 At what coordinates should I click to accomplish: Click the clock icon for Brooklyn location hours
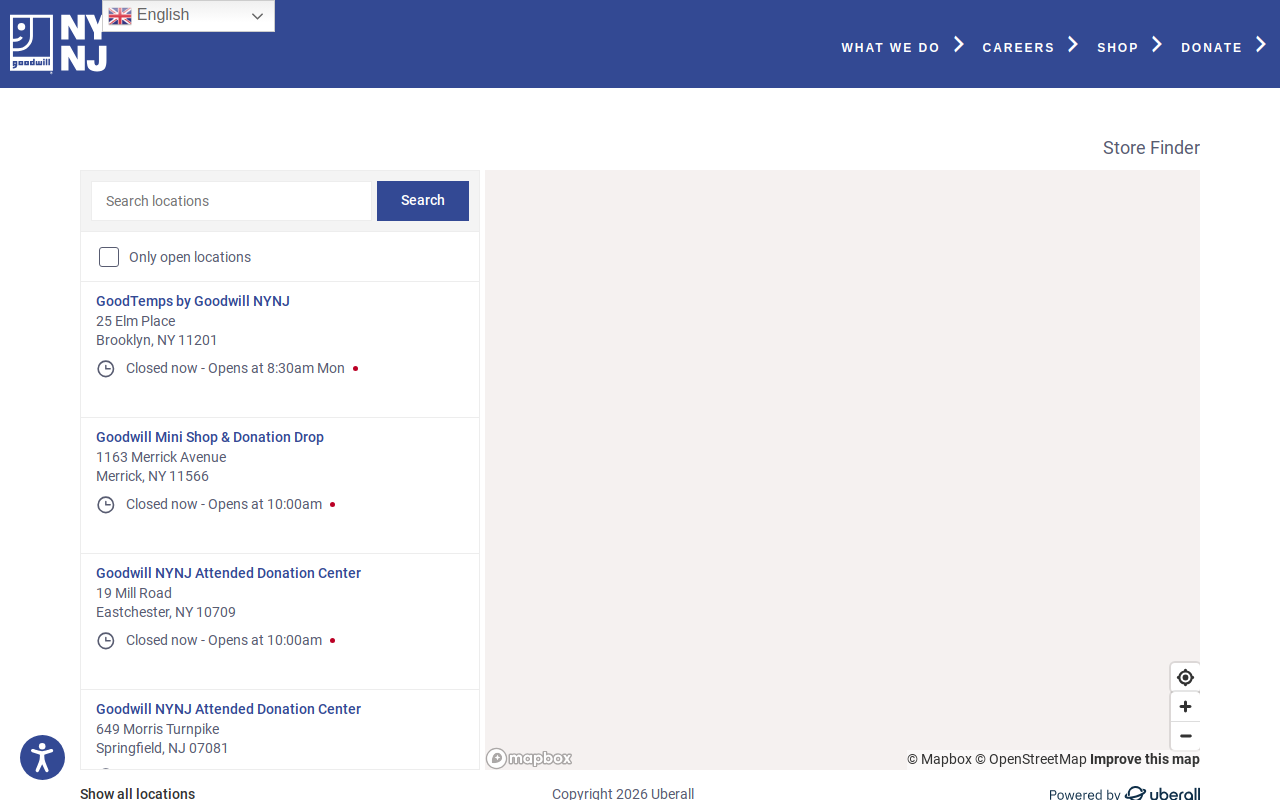tap(105, 369)
